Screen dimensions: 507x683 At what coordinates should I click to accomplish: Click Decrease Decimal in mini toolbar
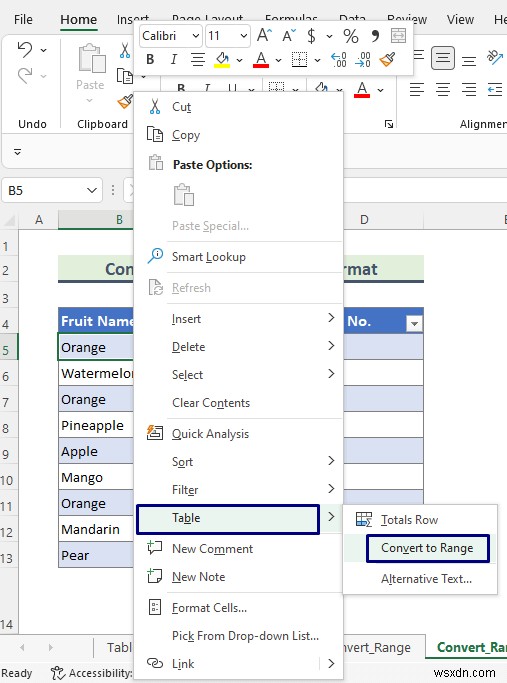click(x=363, y=60)
